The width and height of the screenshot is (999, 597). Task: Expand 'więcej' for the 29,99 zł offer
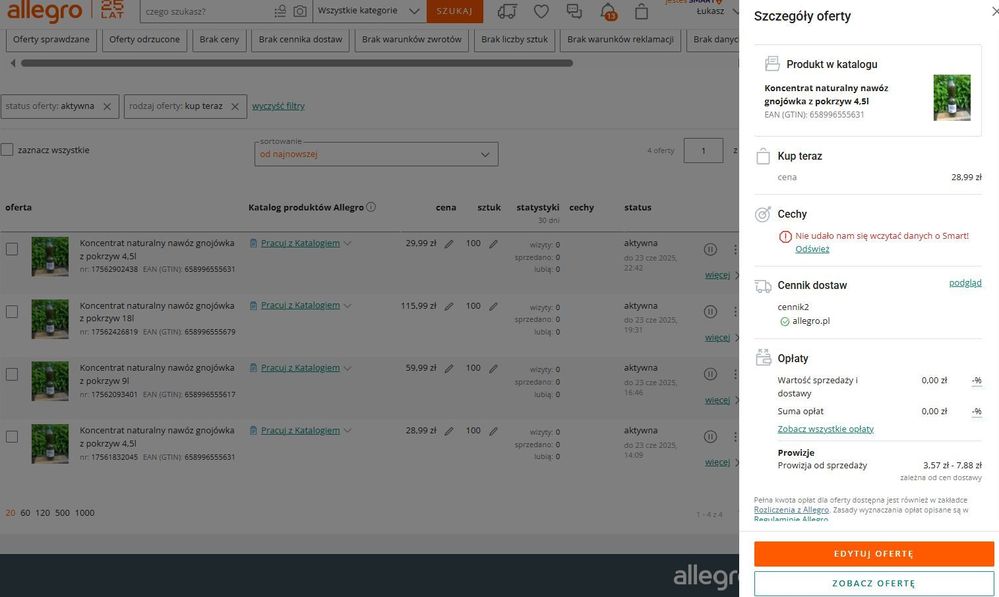pos(717,275)
